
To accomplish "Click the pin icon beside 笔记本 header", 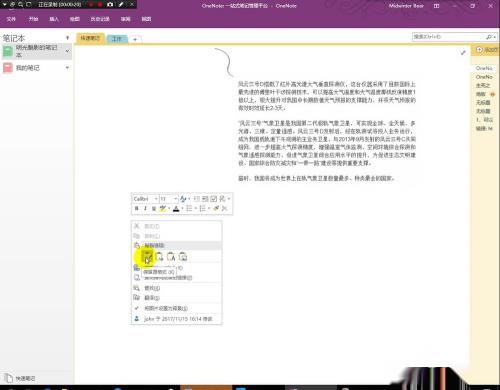I will pos(67,38).
